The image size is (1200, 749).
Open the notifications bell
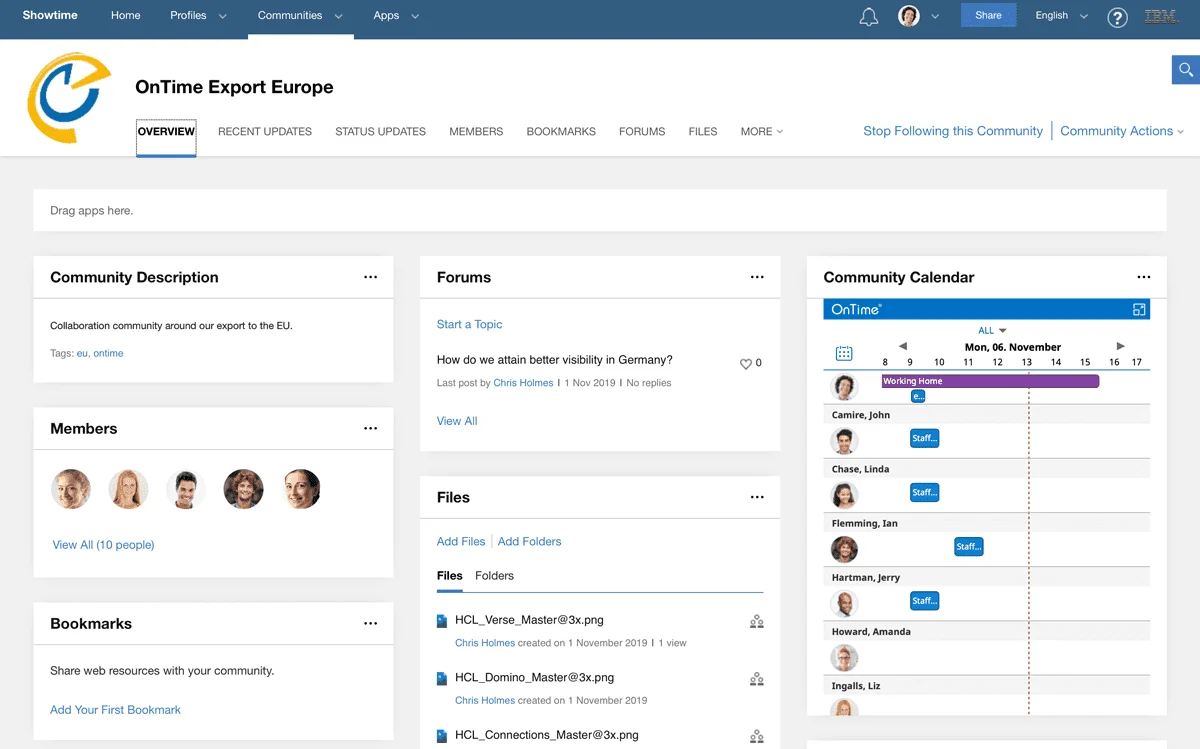click(869, 17)
